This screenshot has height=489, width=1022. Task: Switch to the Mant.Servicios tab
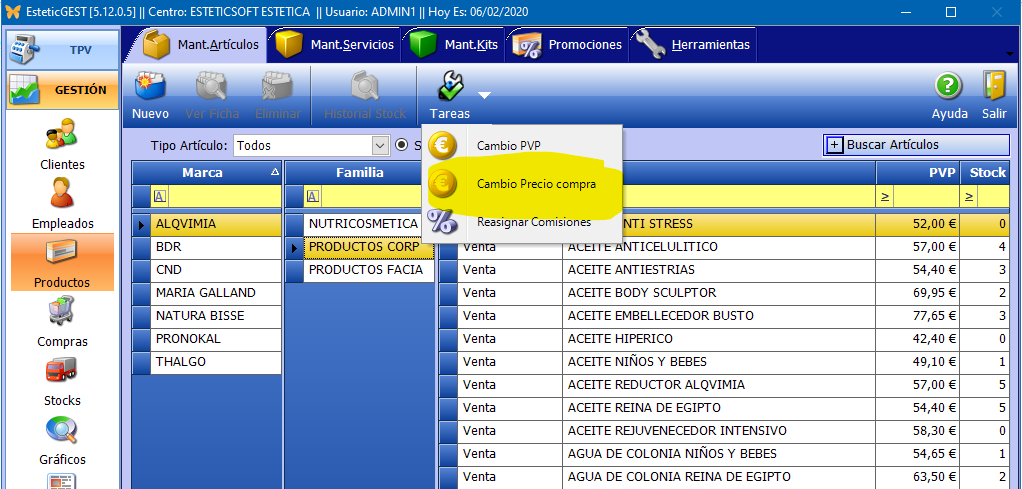(336, 45)
